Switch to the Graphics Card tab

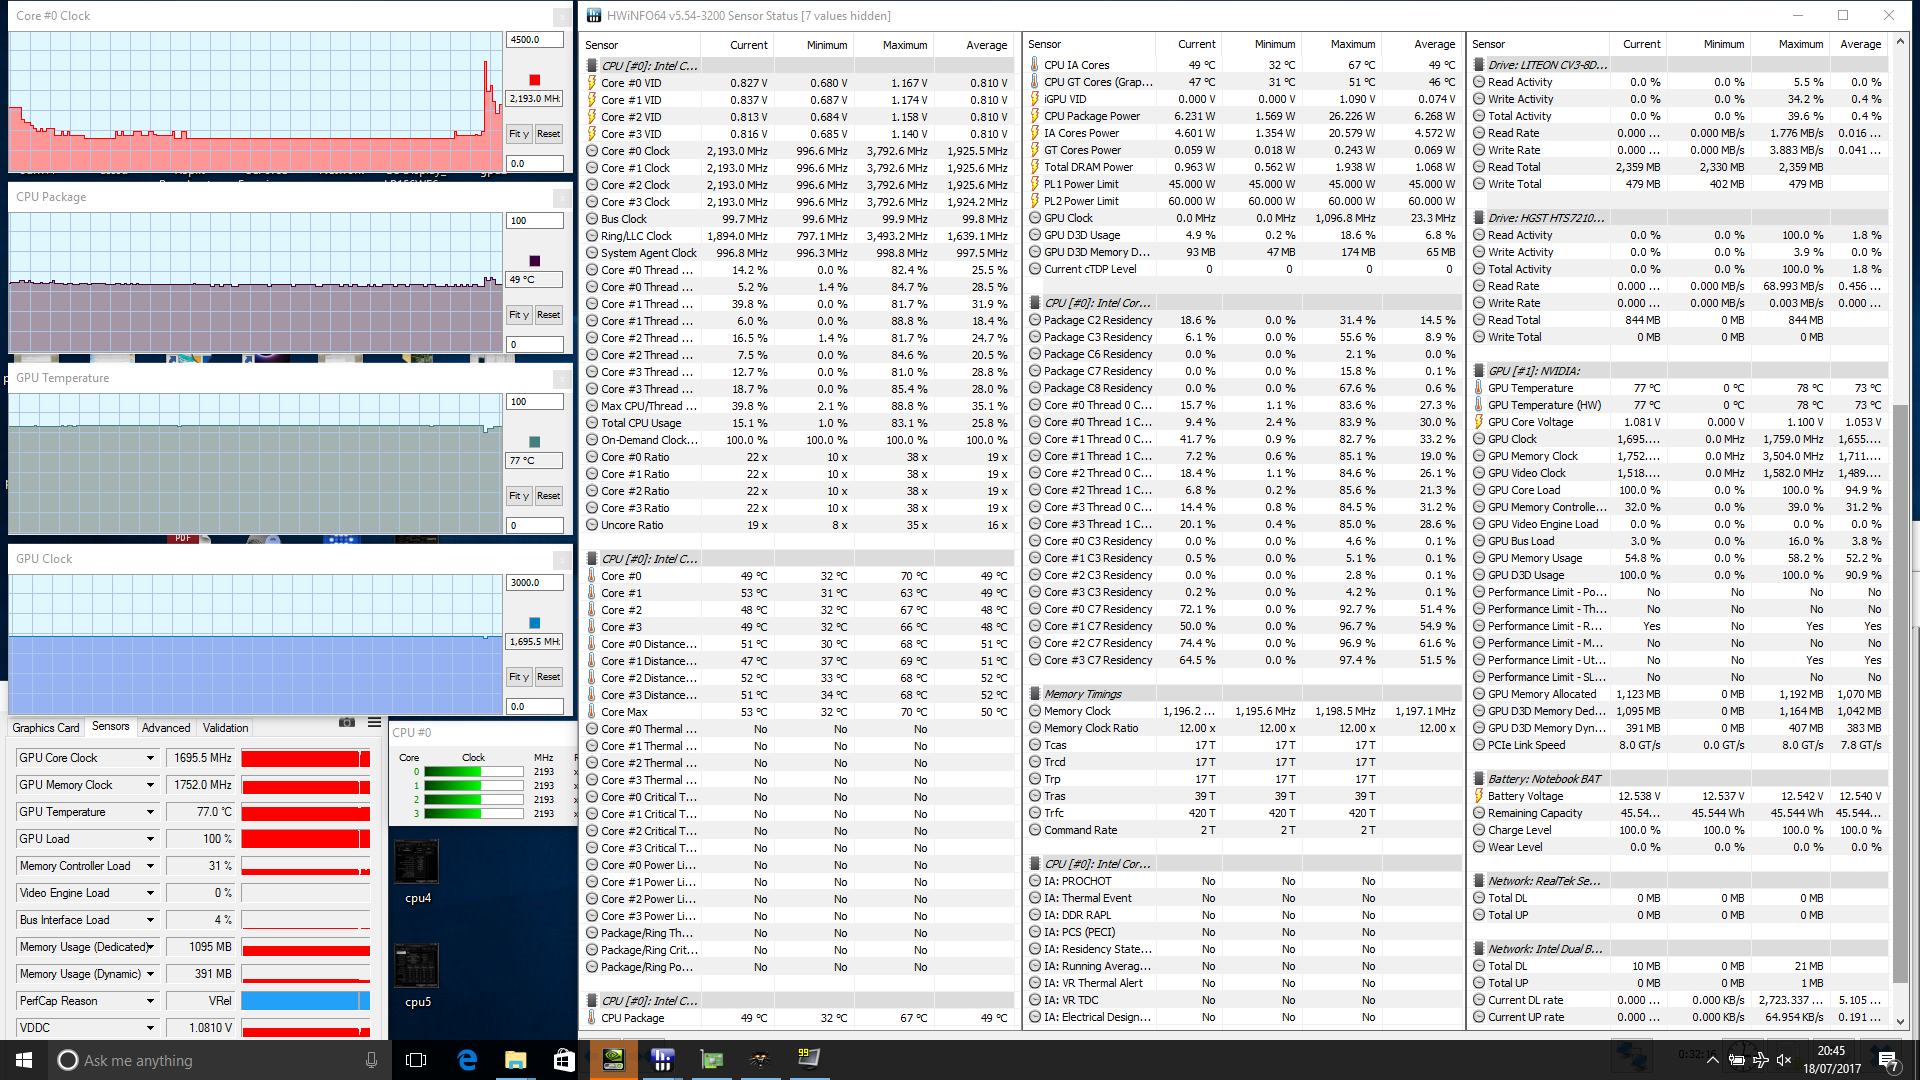pos(46,728)
